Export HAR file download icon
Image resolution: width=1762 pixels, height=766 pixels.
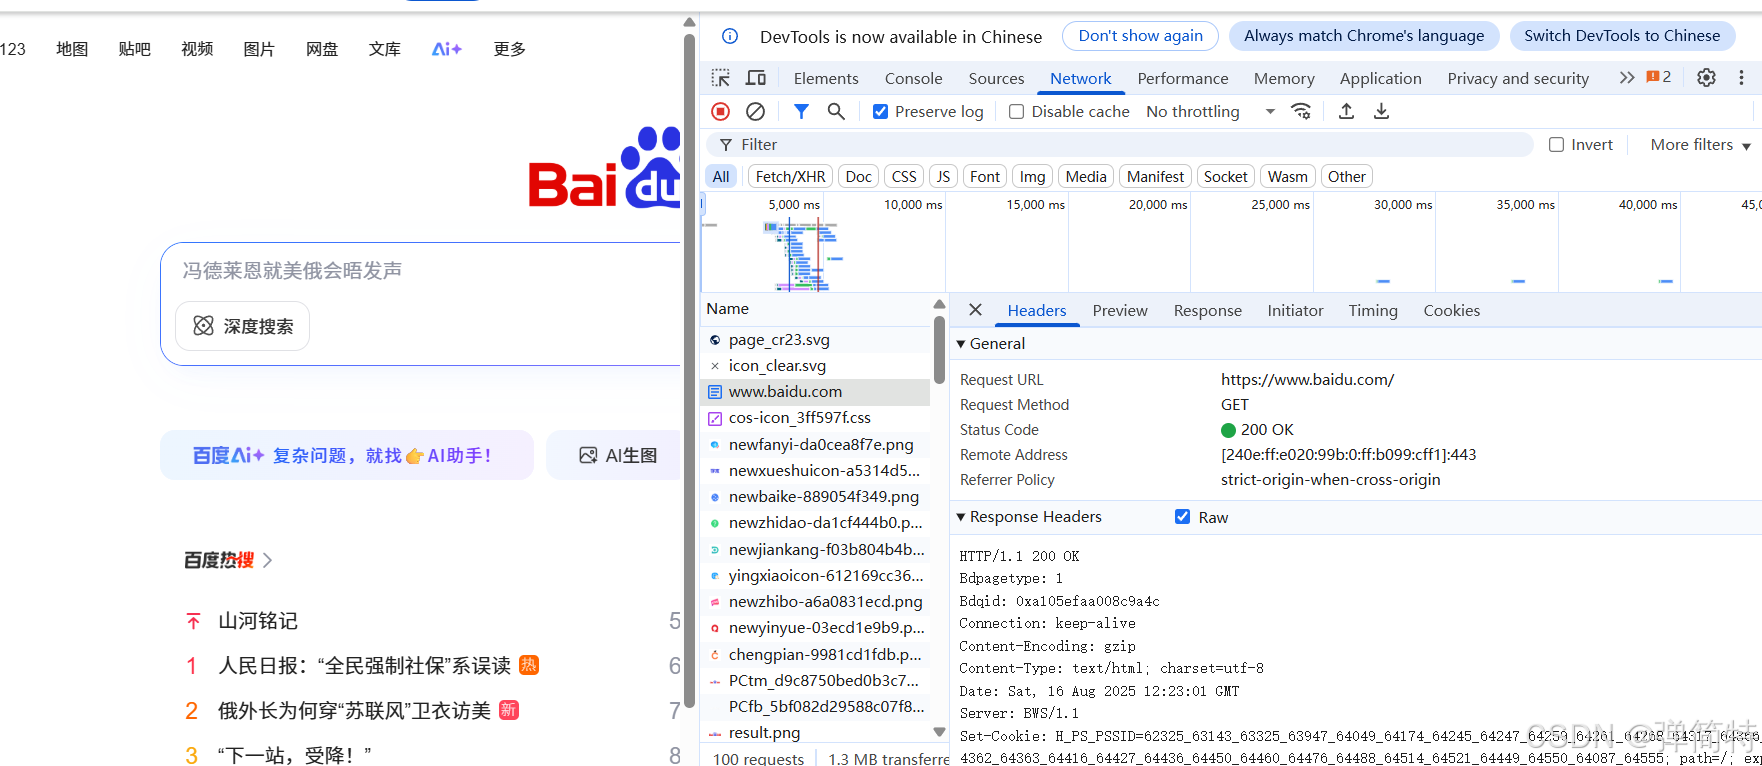coord(1381,112)
